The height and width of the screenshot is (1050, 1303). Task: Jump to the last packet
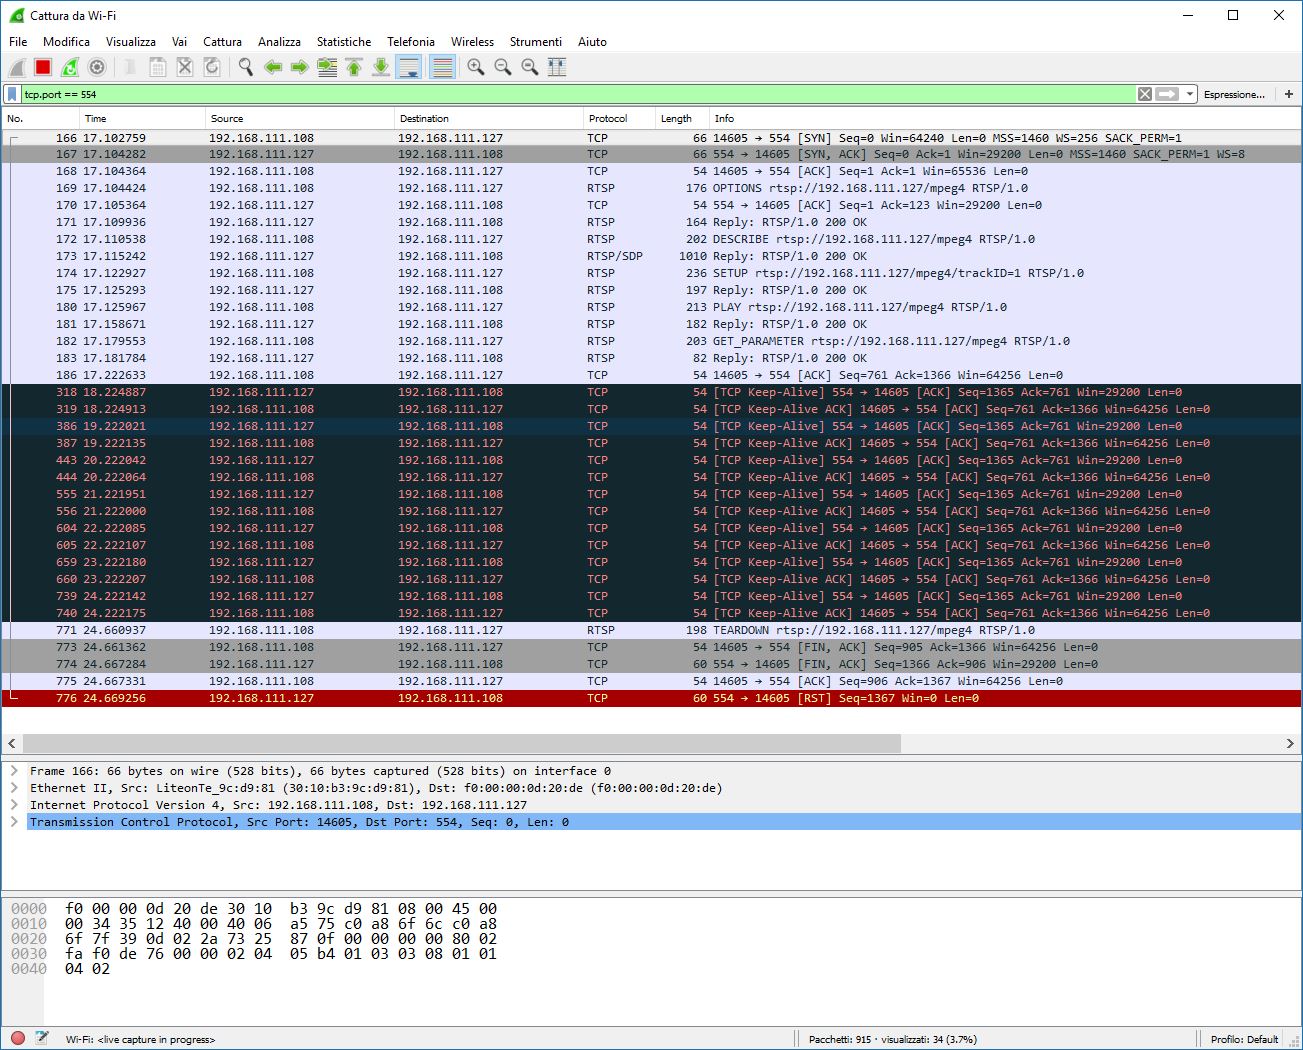click(x=380, y=67)
